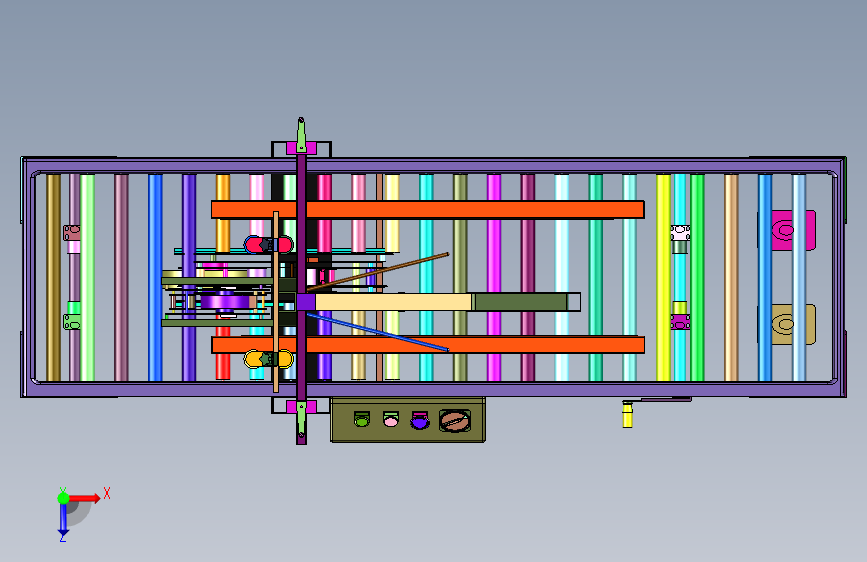Select the upper orange guide rail
The width and height of the screenshot is (867, 562).
(x=427, y=210)
